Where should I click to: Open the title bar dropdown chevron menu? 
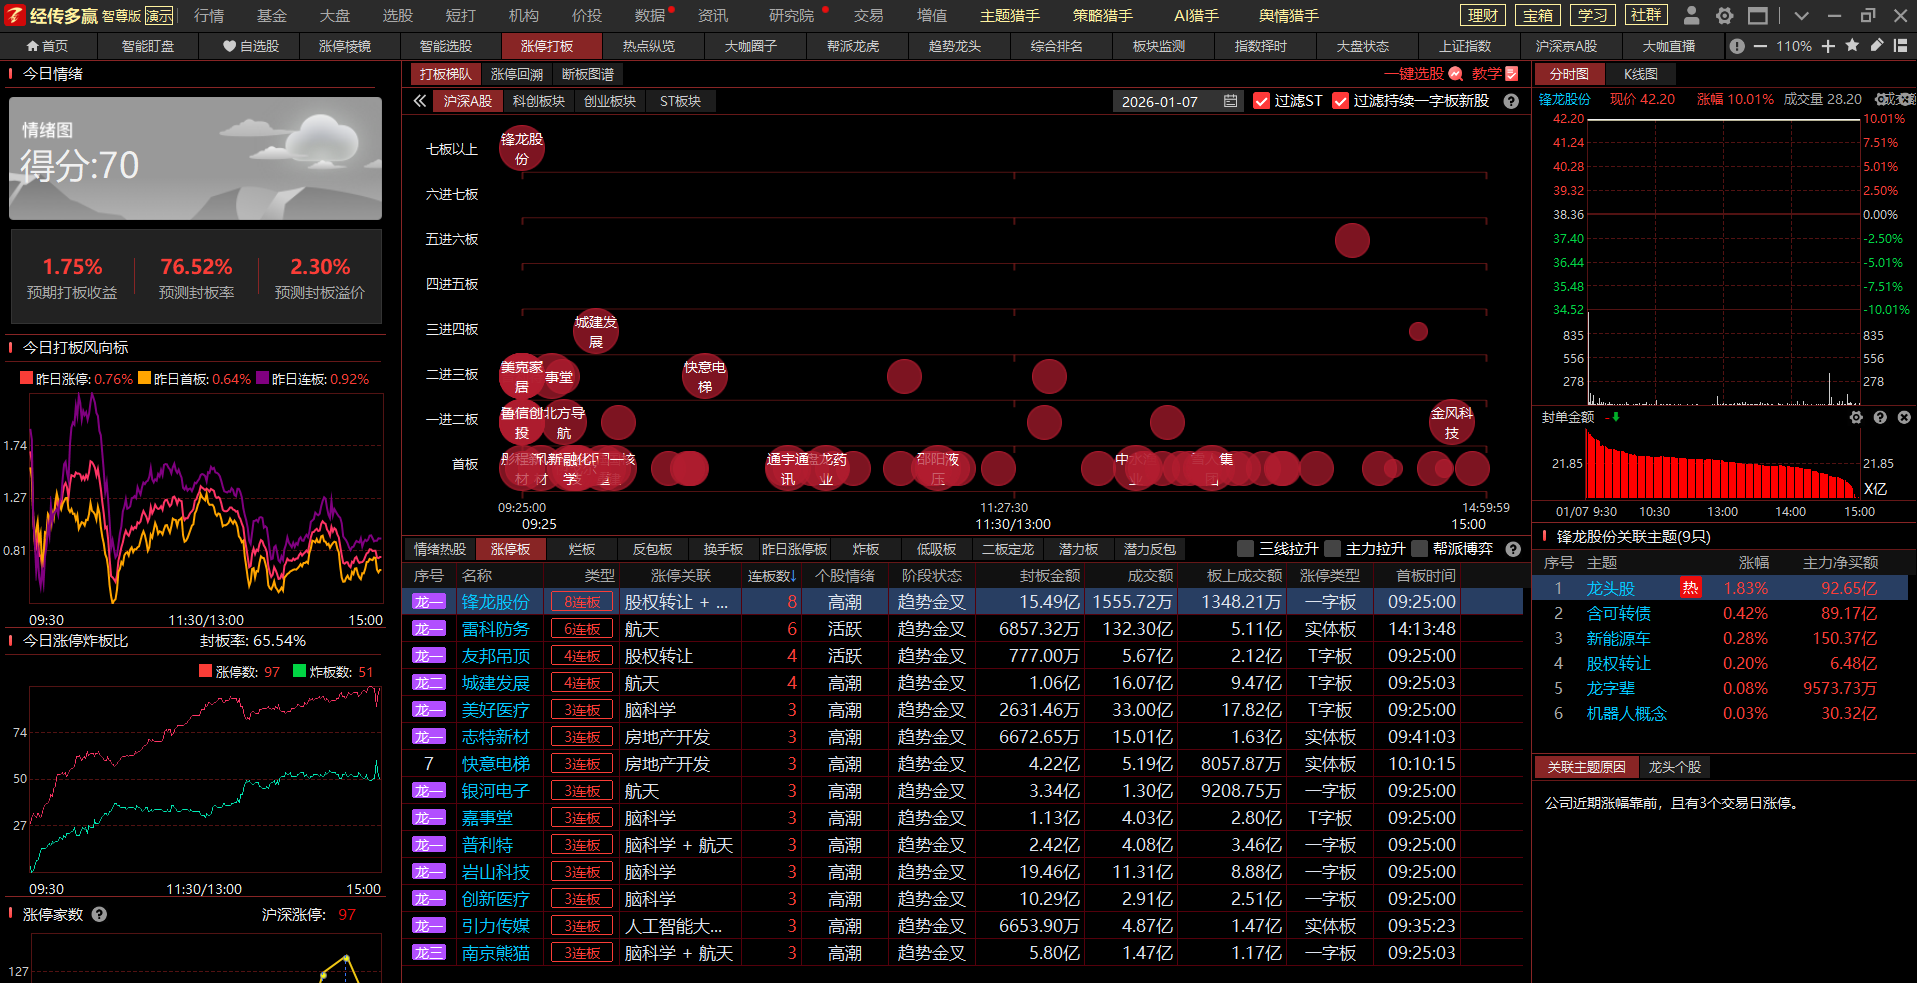[1801, 15]
